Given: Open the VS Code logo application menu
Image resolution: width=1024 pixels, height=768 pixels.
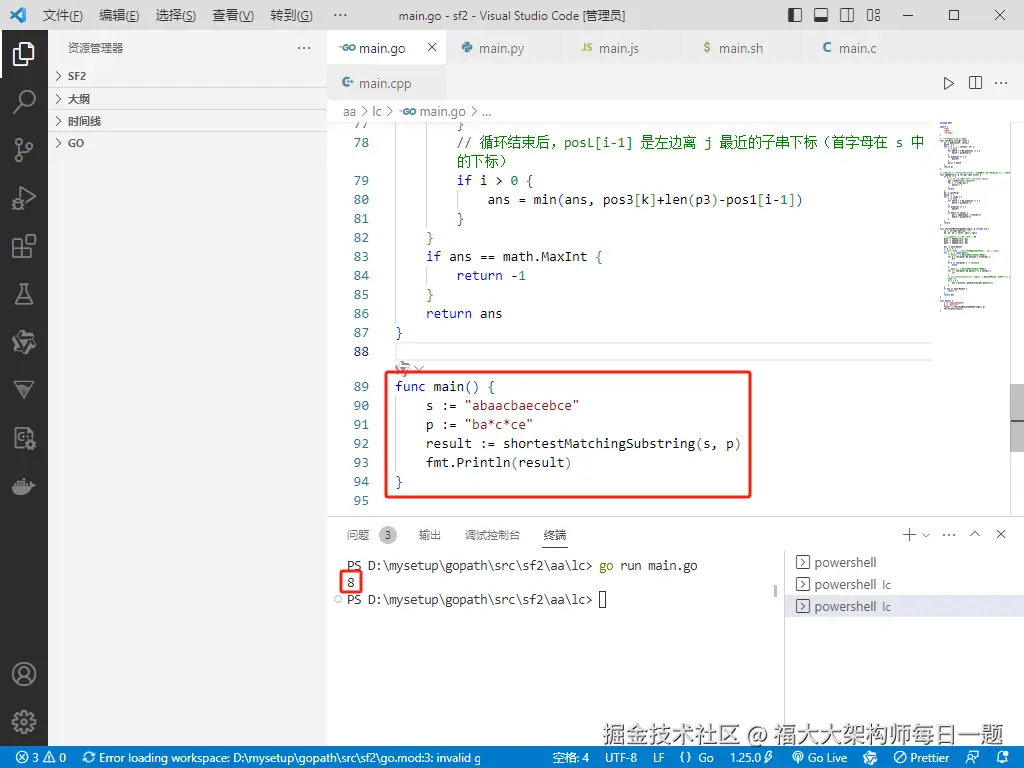Looking at the screenshot, I should [18, 15].
